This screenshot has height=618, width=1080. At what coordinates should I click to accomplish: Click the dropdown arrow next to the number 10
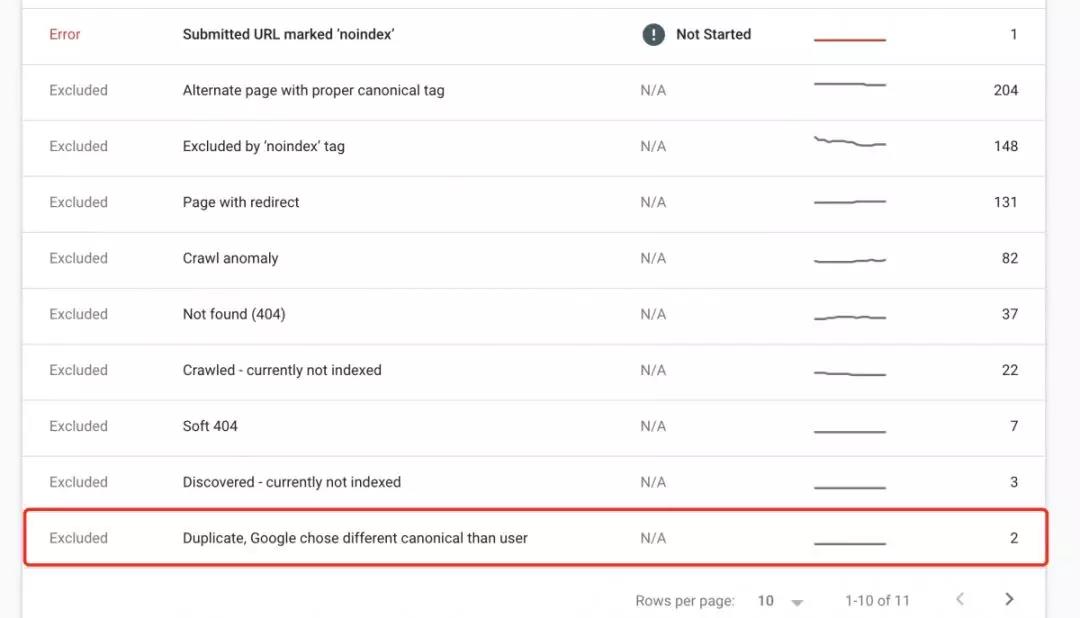(x=797, y=600)
